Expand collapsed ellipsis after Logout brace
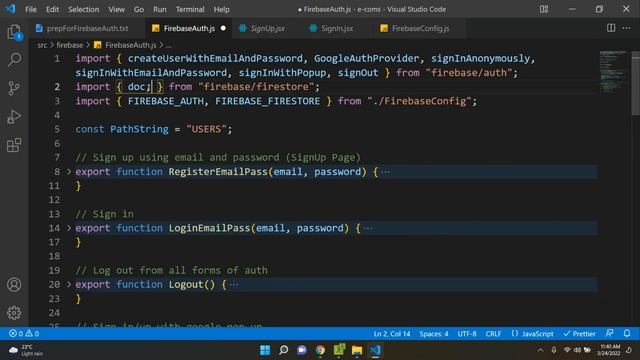Image resolution: width=640 pixels, height=360 pixels. point(234,284)
